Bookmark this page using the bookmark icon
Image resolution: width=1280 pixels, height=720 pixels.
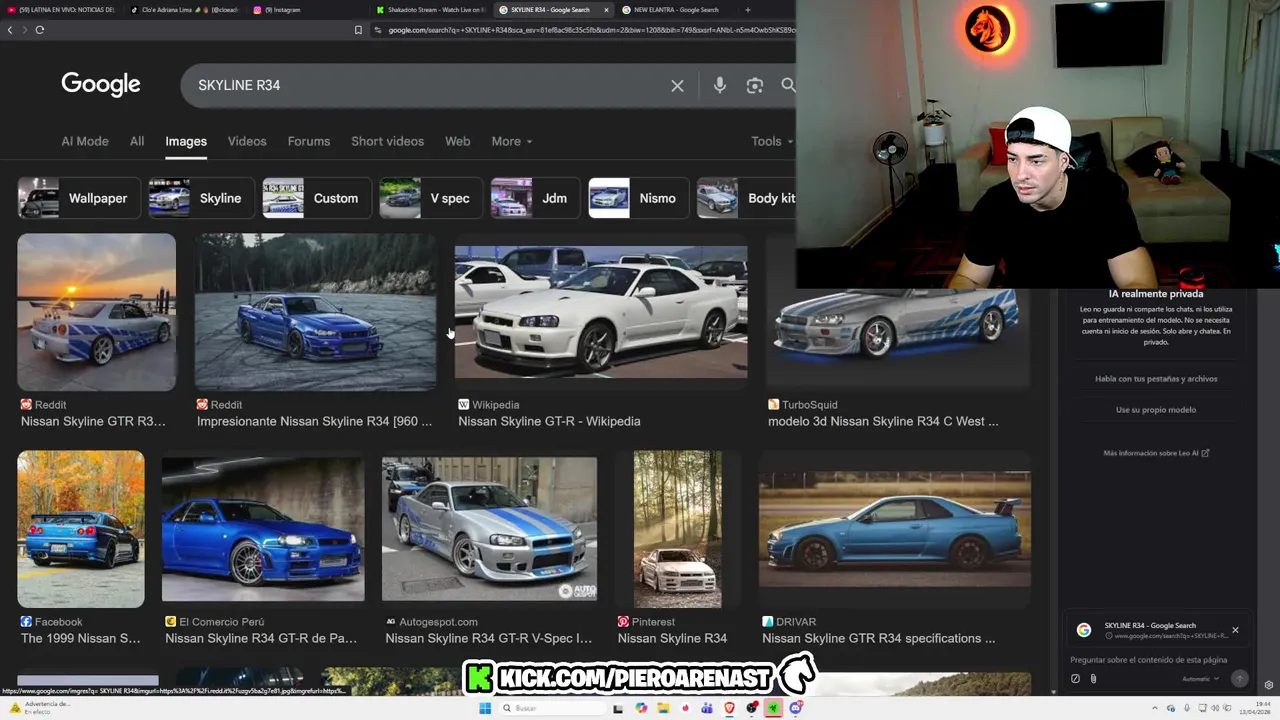click(358, 30)
